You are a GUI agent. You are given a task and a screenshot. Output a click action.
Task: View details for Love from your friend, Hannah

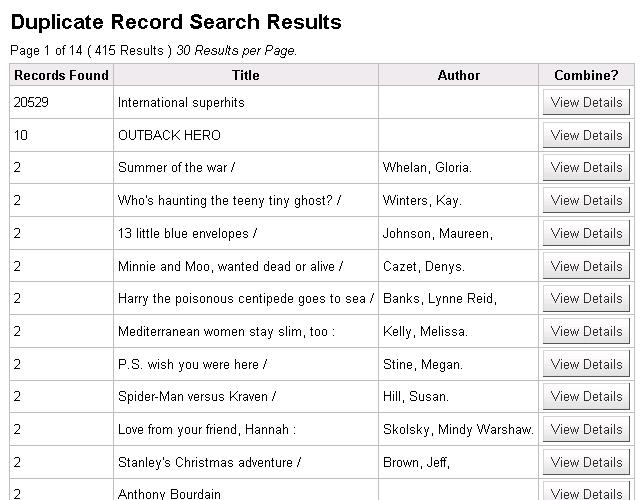pos(586,429)
